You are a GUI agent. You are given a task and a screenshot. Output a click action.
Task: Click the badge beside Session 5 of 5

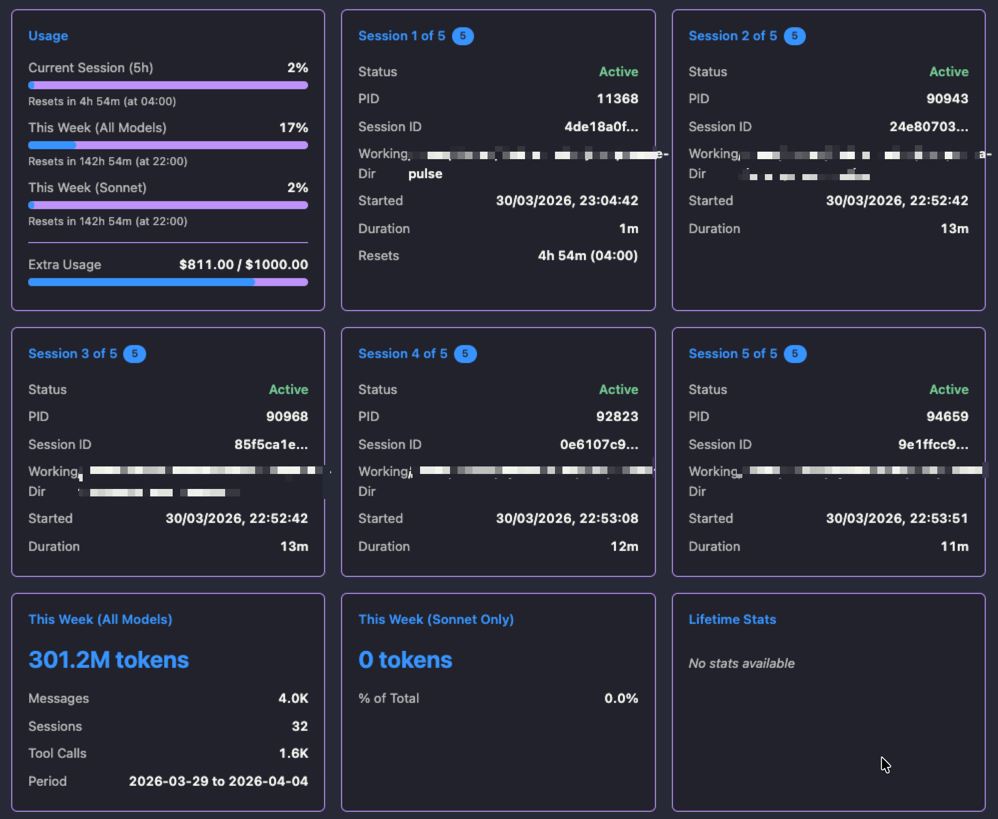[x=795, y=353]
